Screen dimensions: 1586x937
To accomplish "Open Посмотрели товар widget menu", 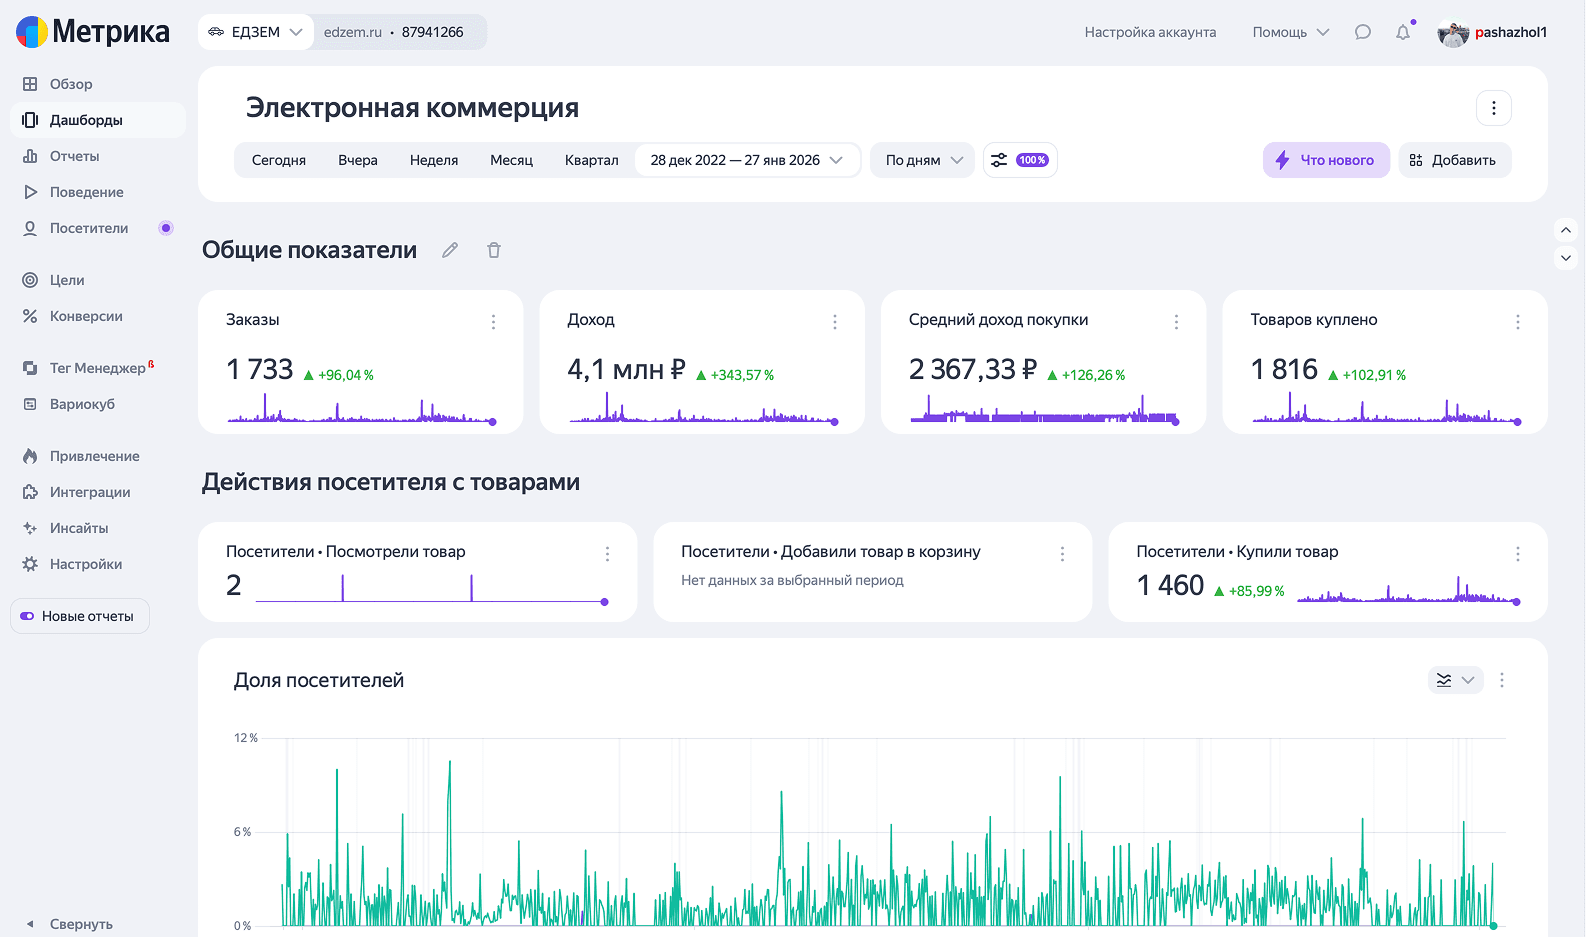I will [x=607, y=554].
